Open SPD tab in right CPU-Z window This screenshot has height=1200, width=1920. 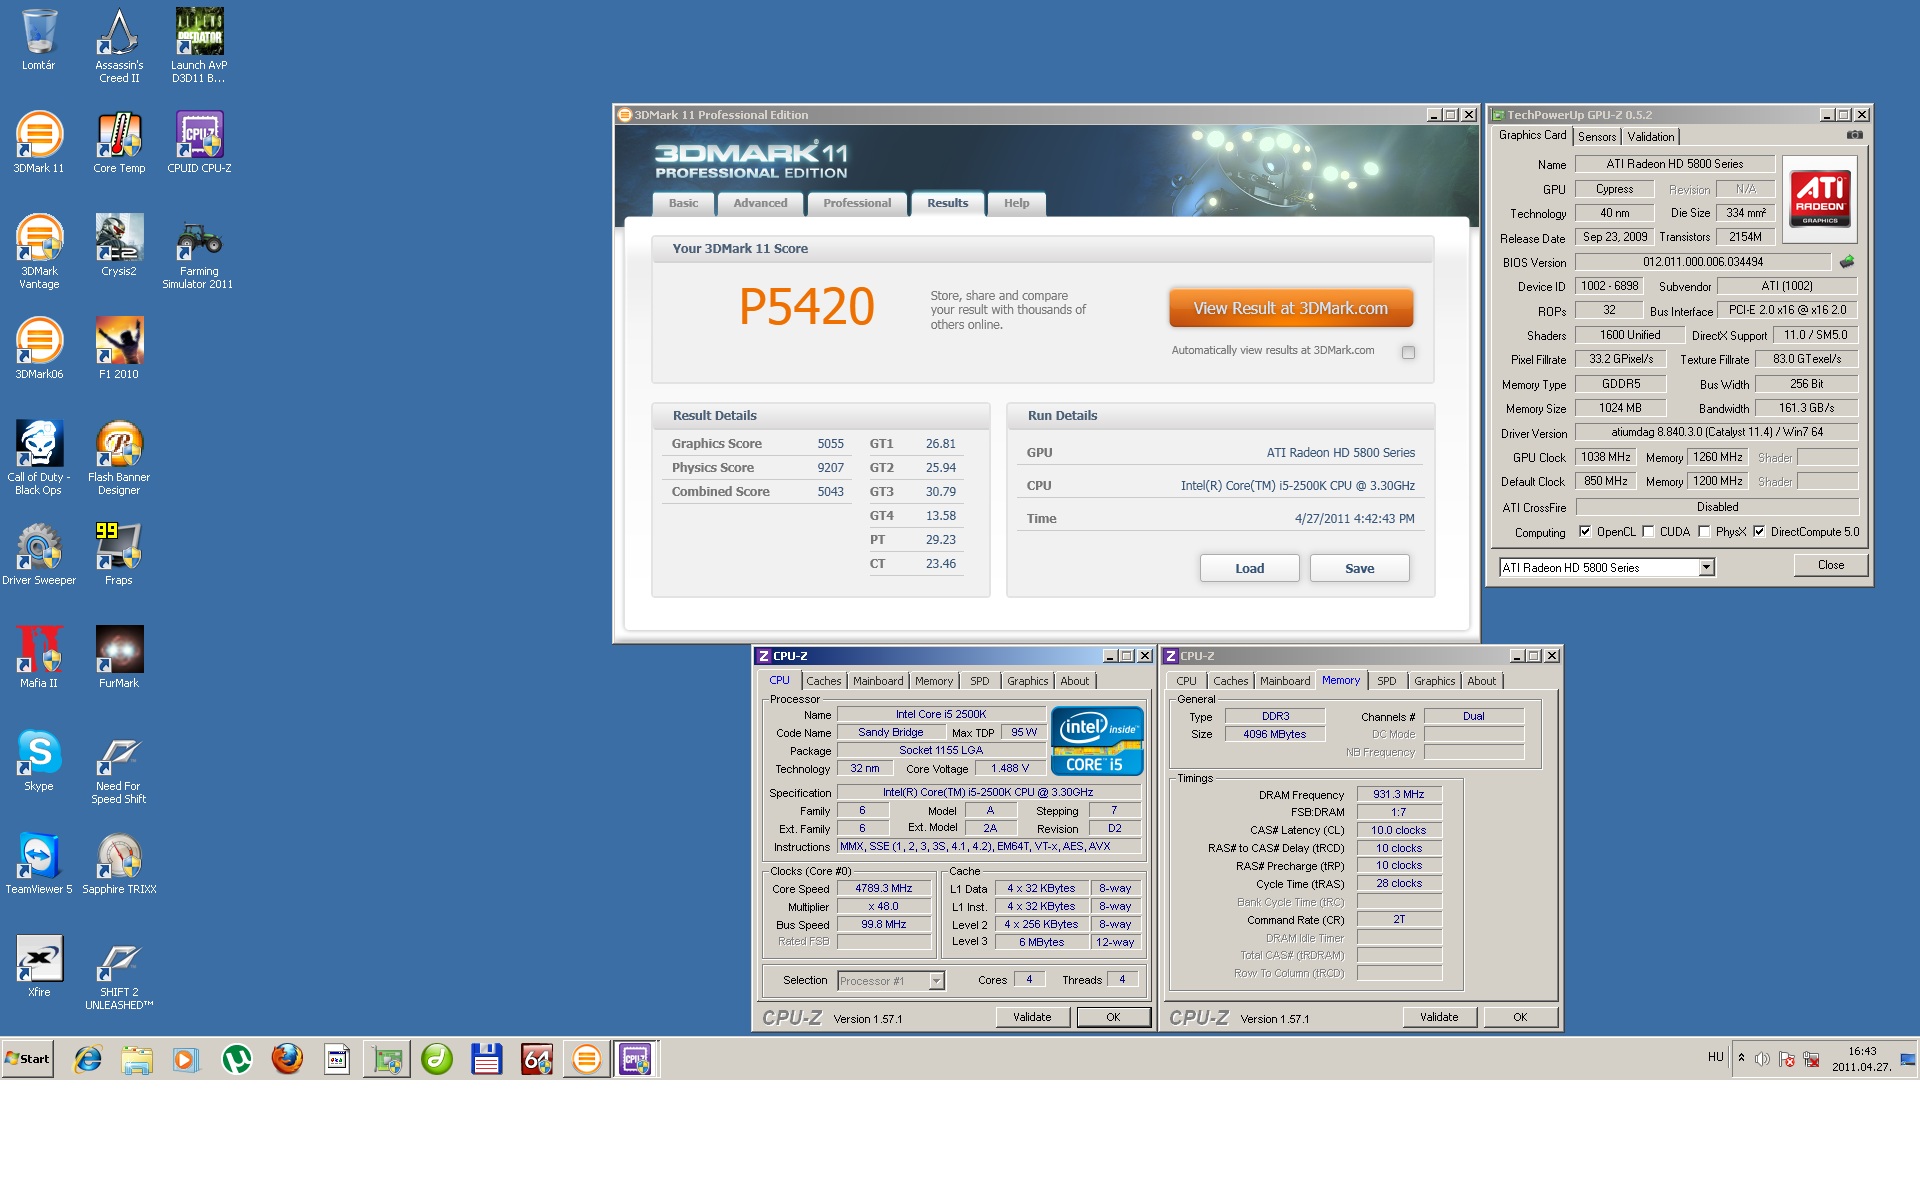pyautogui.click(x=1386, y=681)
